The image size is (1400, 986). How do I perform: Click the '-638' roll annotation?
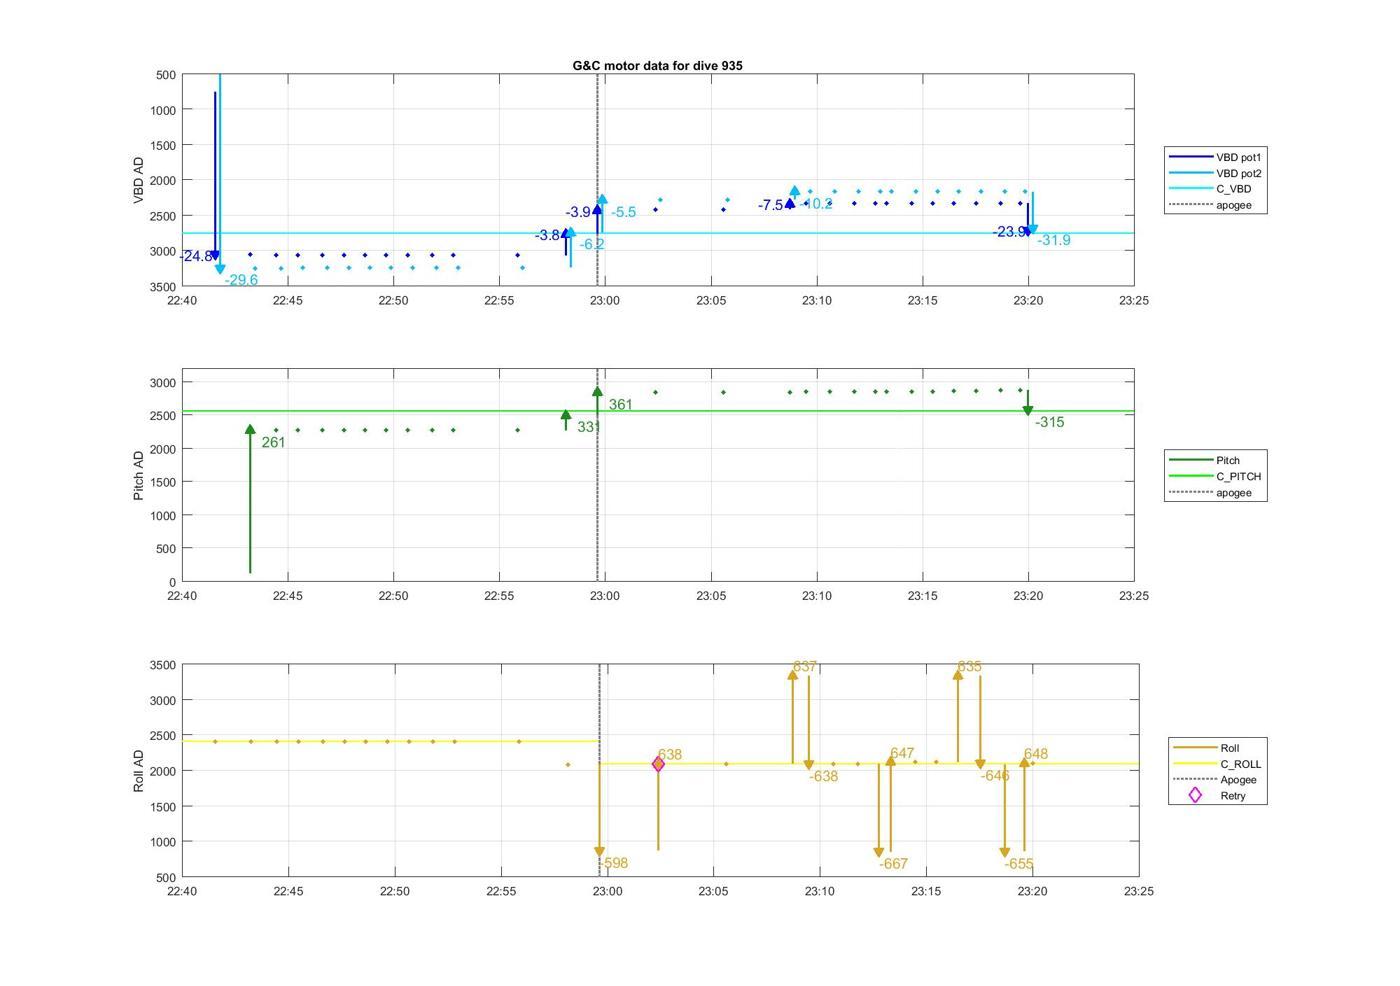point(824,776)
